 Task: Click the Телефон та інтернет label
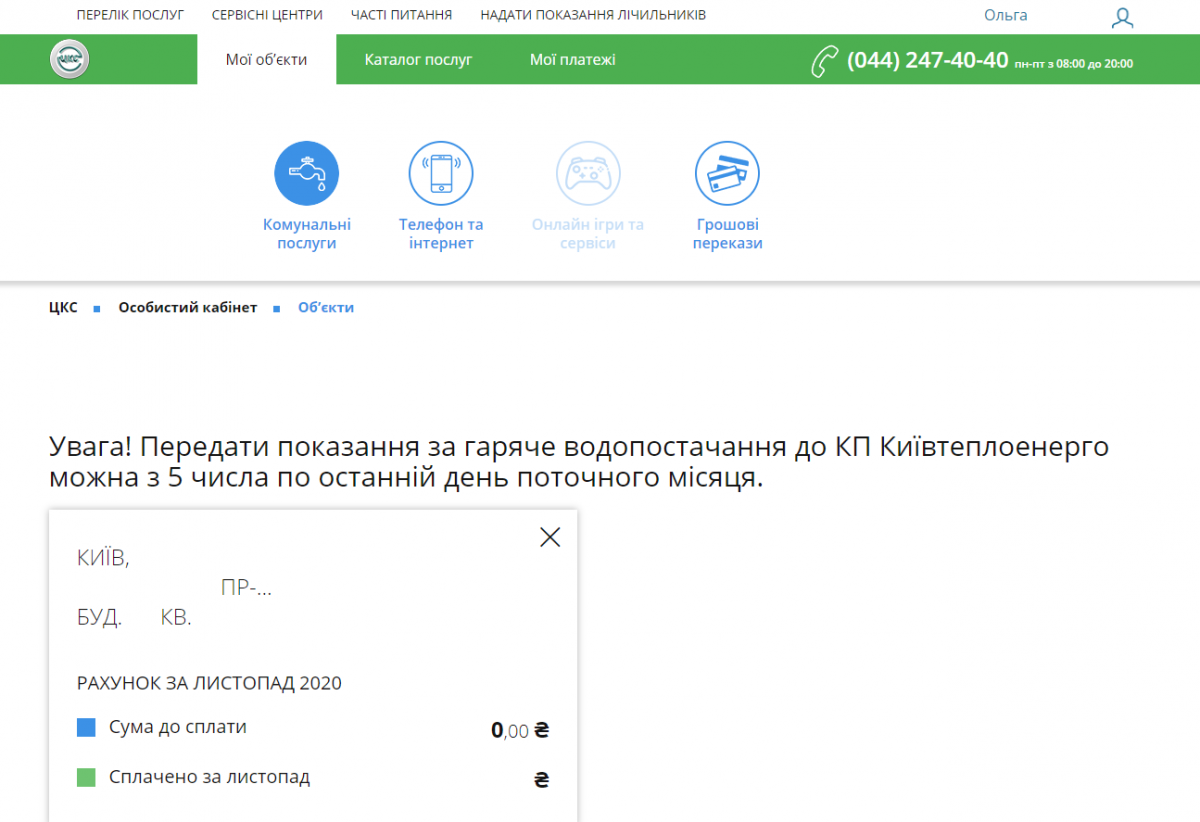(441, 234)
